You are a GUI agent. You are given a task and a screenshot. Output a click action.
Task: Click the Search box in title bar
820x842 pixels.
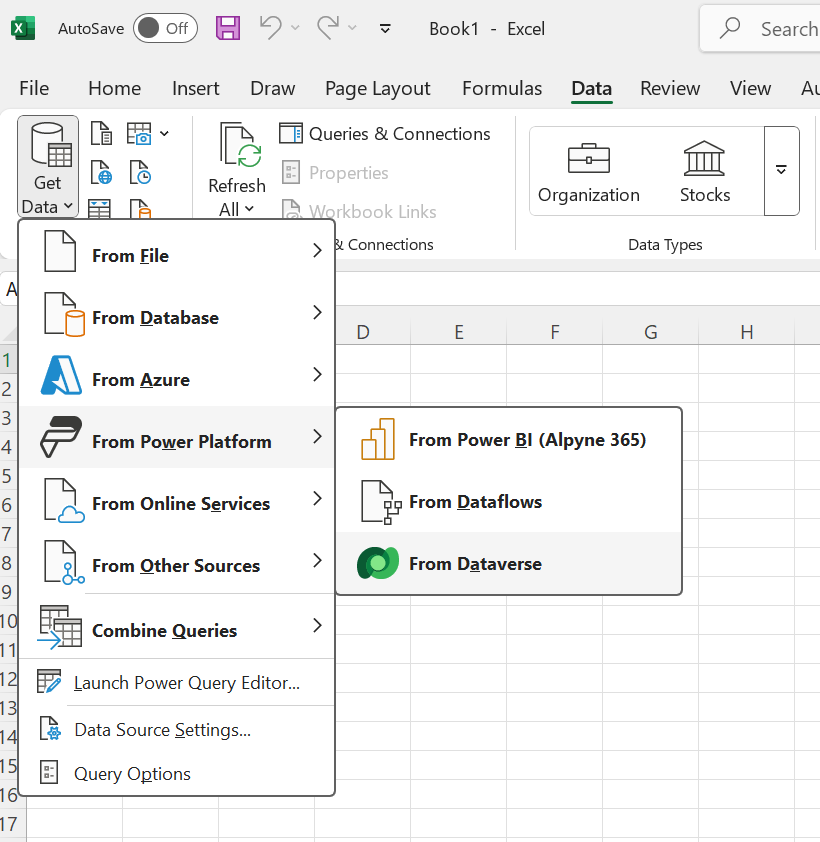coord(760,28)
